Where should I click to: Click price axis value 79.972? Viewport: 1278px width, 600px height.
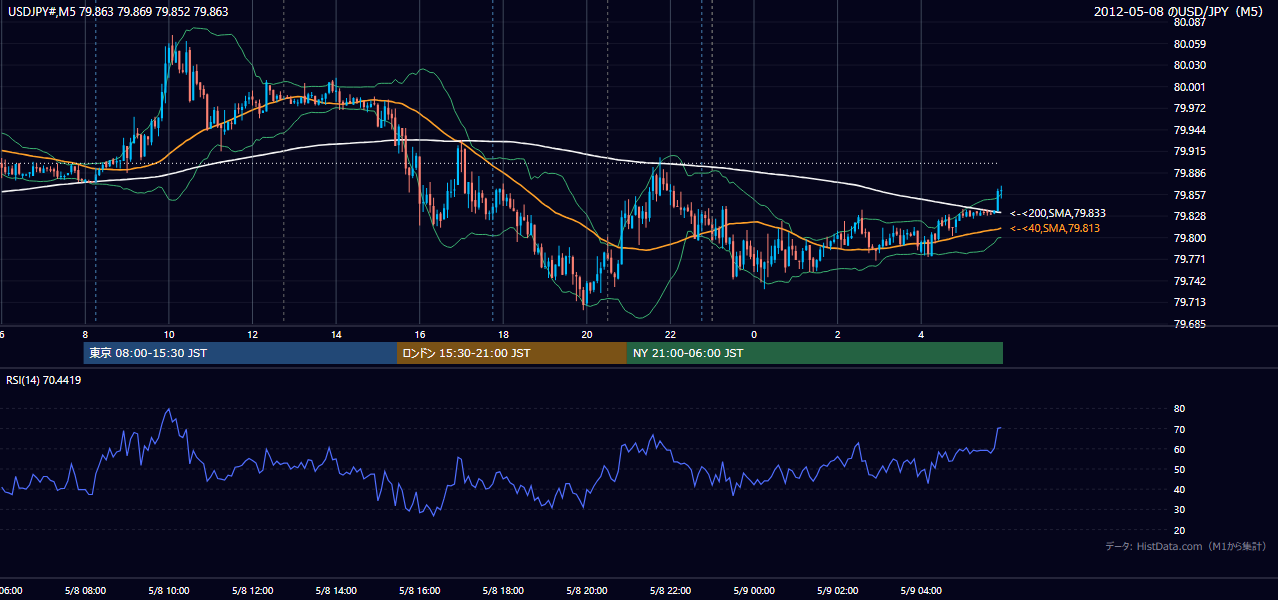tap(1190, 108)
